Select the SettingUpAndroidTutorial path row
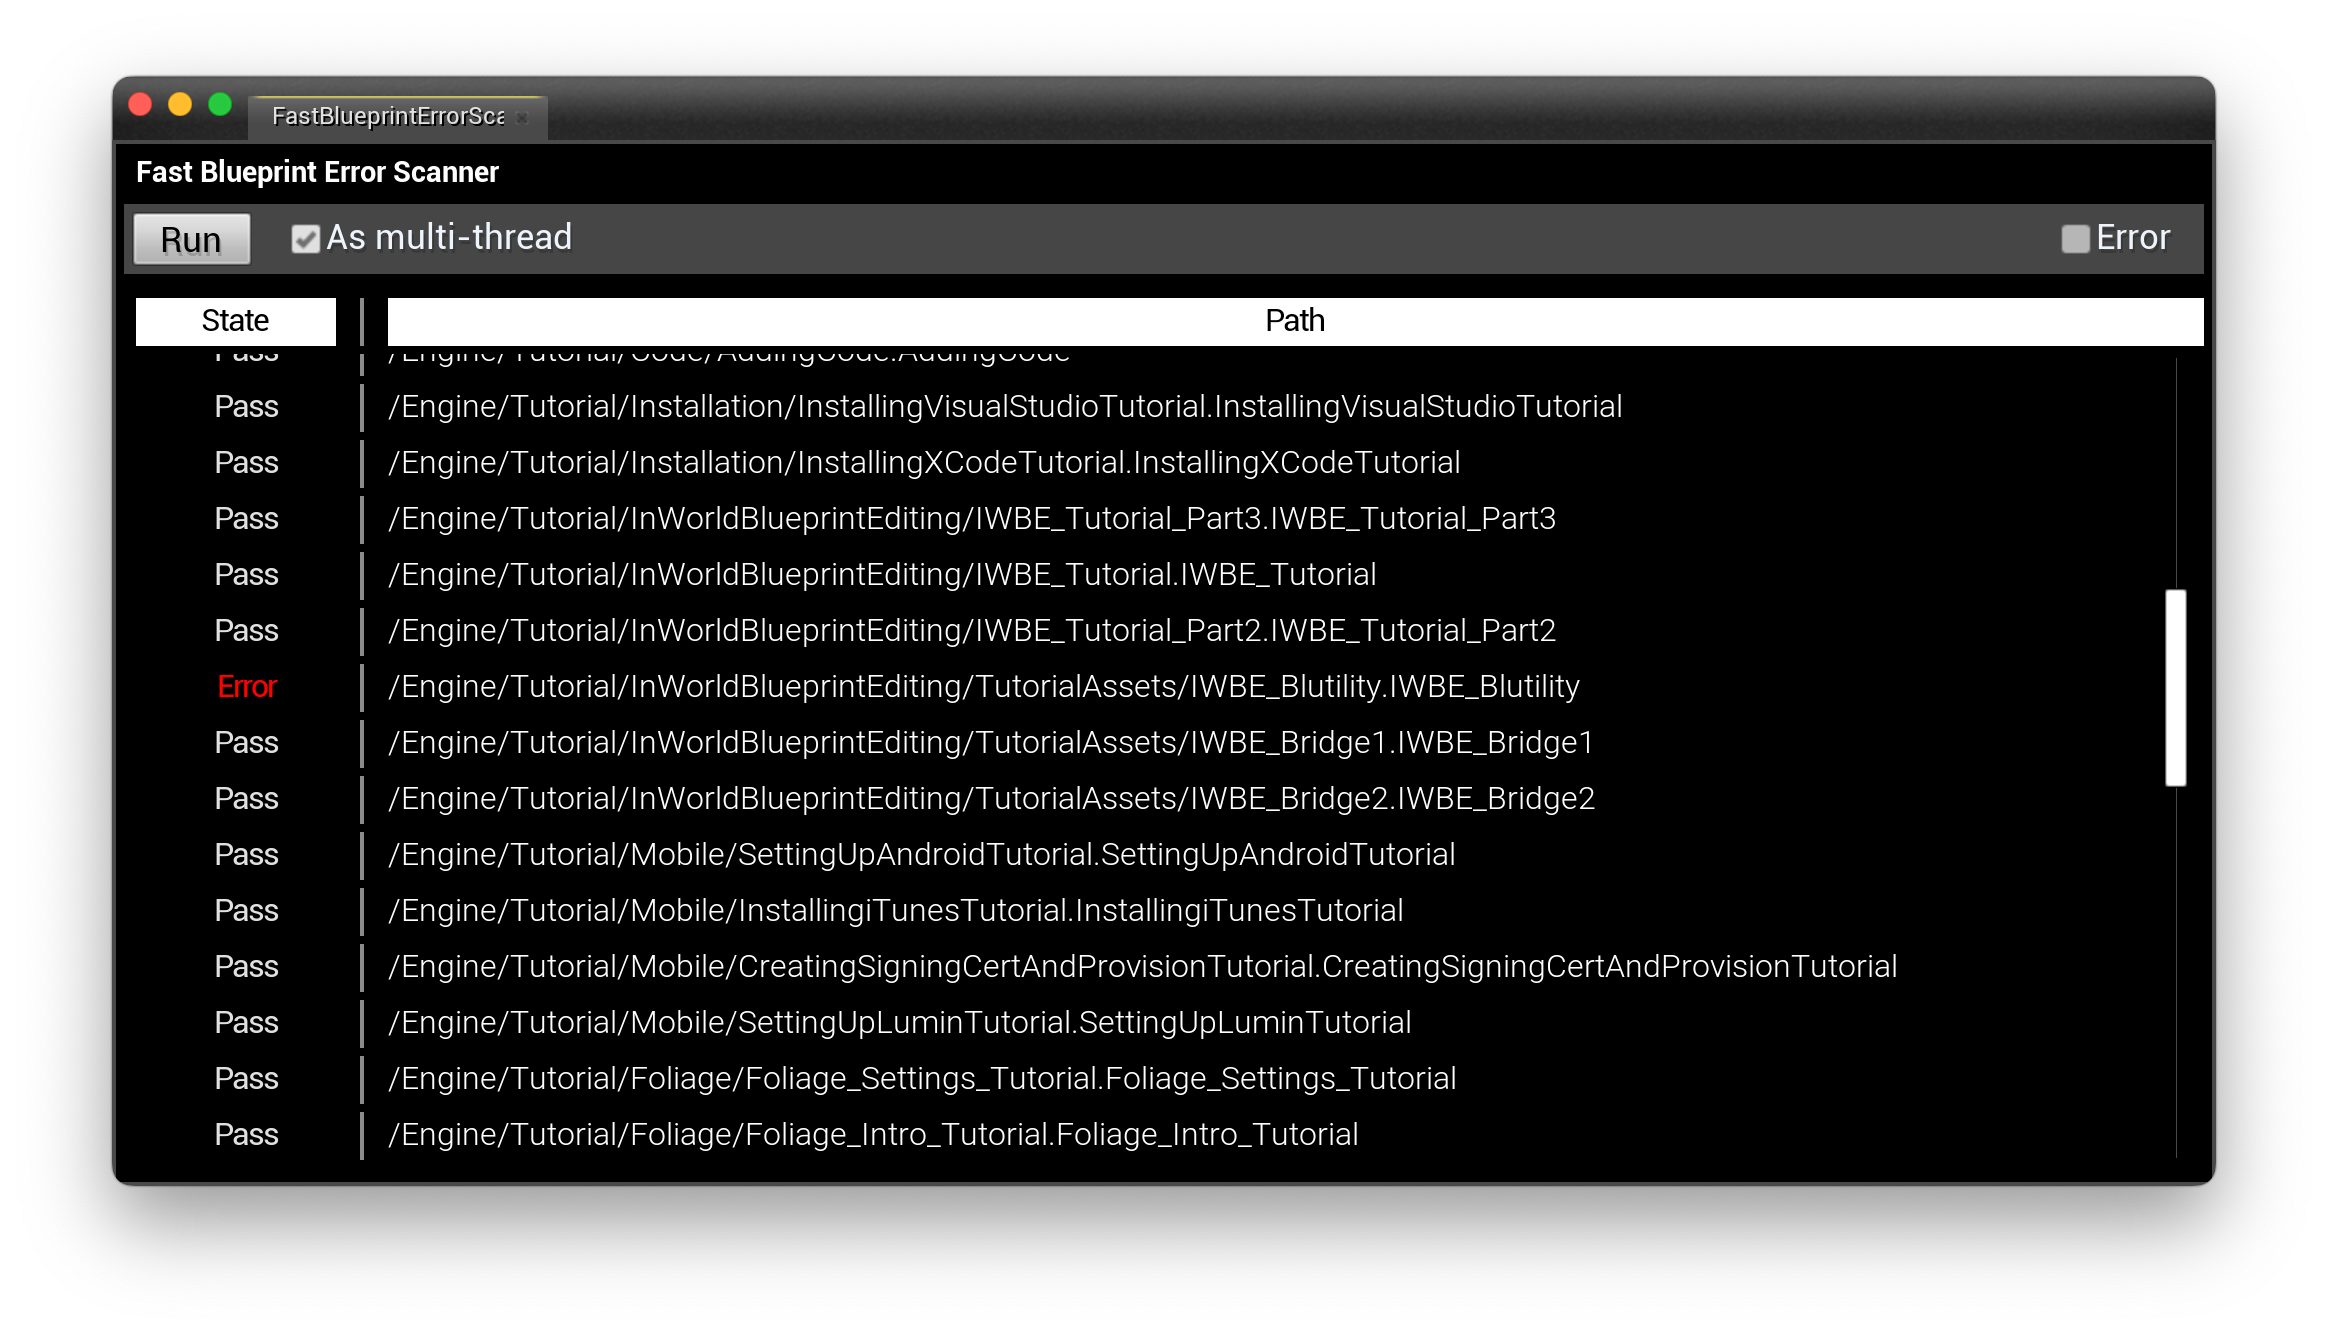 [x=921, y=855]
